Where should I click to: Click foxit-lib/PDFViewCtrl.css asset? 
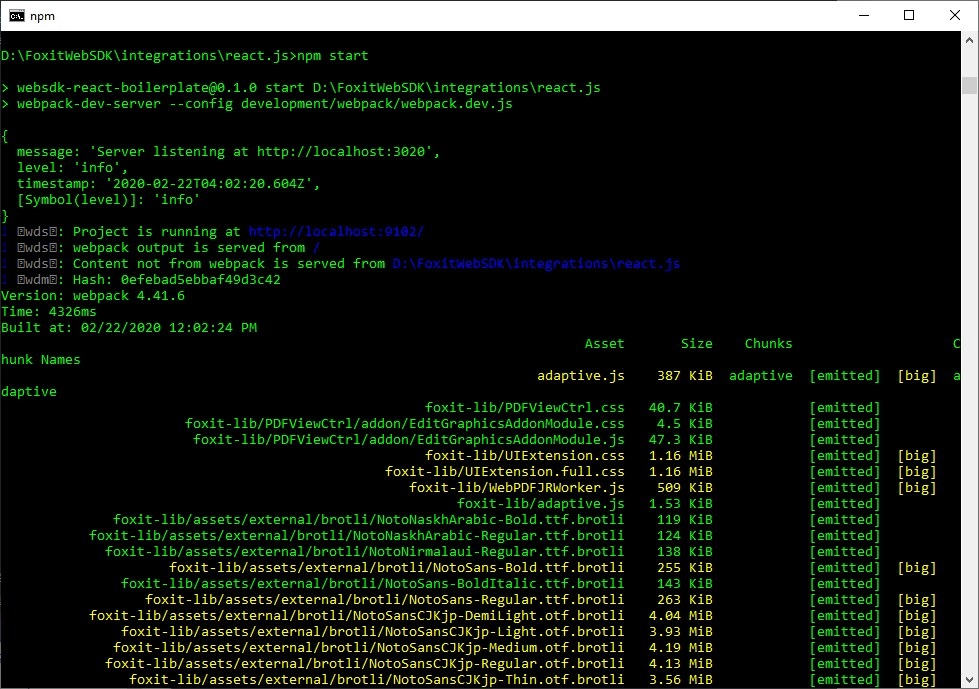click(x=524, y=408)
